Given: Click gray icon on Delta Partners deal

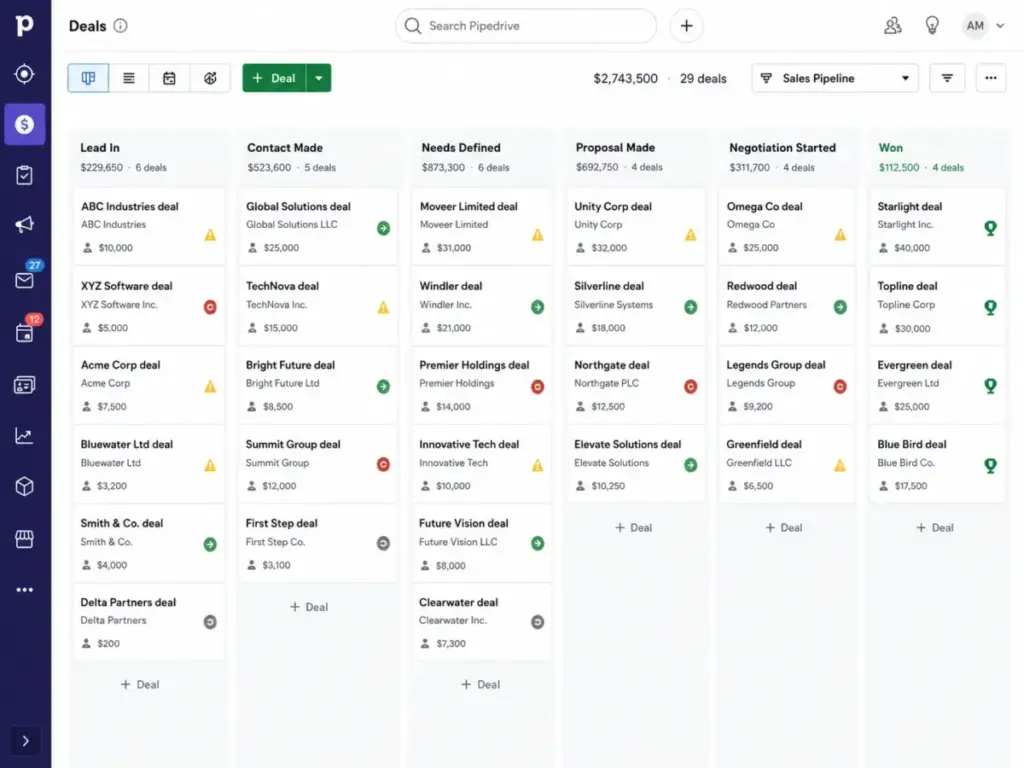Looking at the screenshot, I should pyautogui.click(x=210, y=622).
